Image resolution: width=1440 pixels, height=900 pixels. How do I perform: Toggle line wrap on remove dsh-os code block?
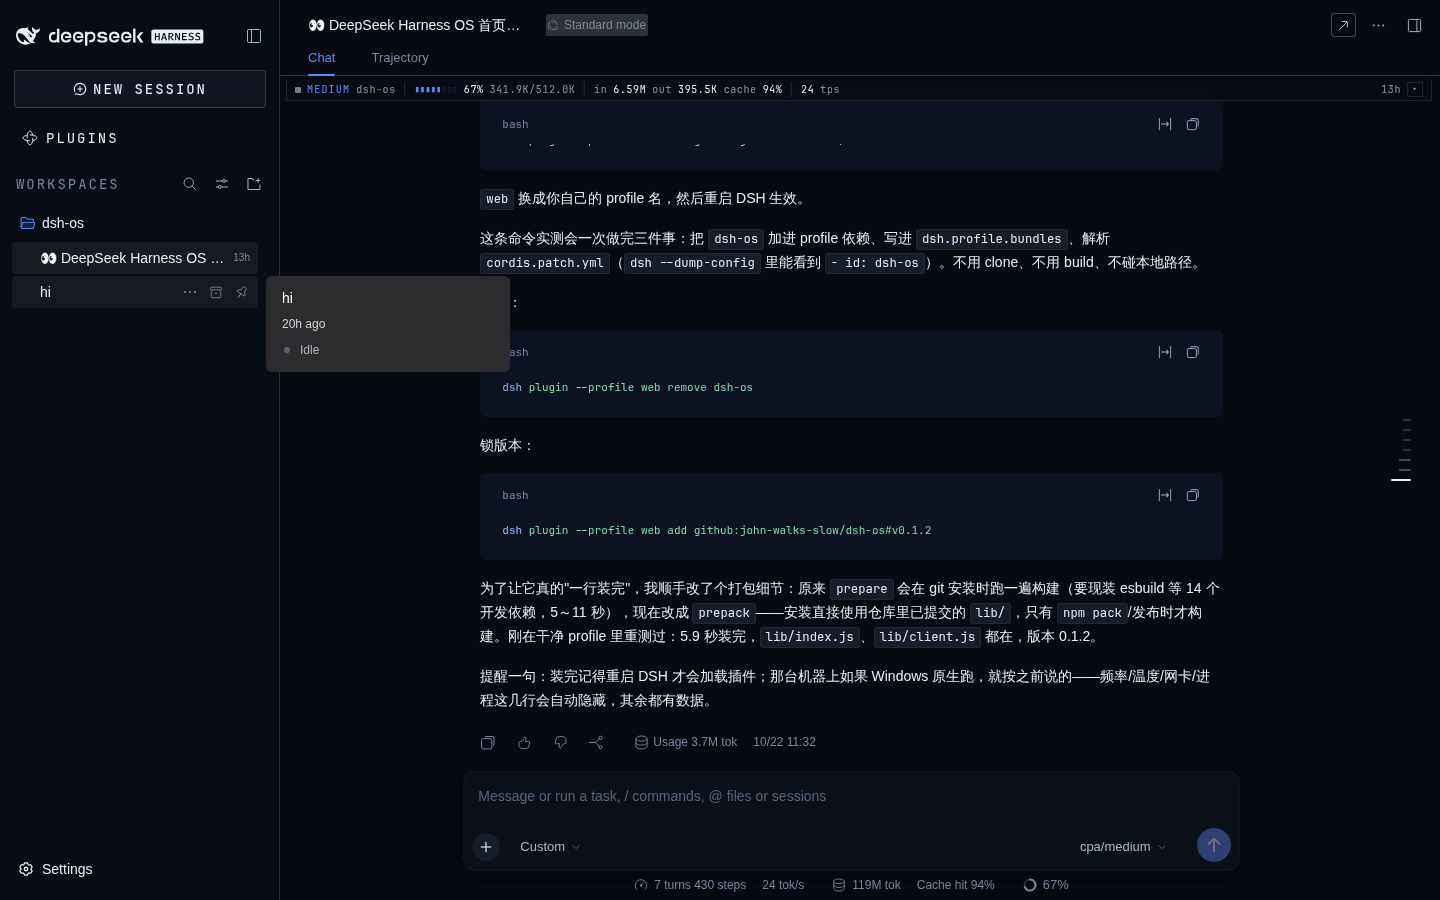point(1165,352)
